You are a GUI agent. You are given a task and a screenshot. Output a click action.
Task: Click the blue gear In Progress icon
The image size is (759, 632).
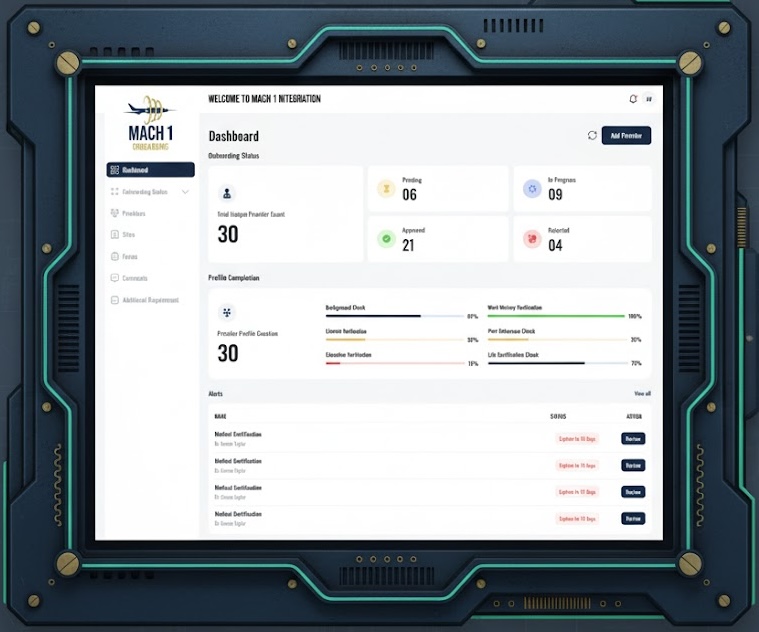532,189
